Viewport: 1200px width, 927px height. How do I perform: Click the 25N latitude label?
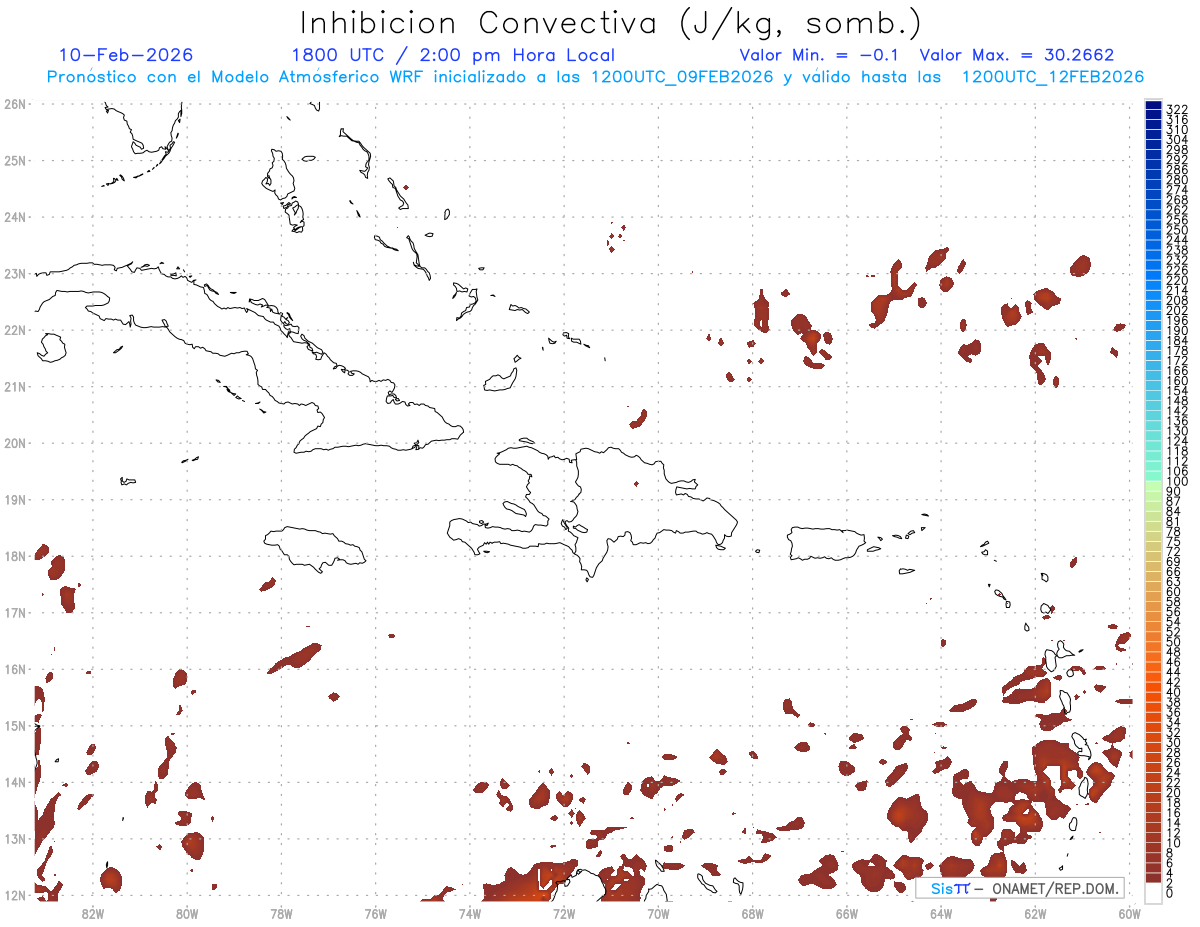click(x=14, y=160)
